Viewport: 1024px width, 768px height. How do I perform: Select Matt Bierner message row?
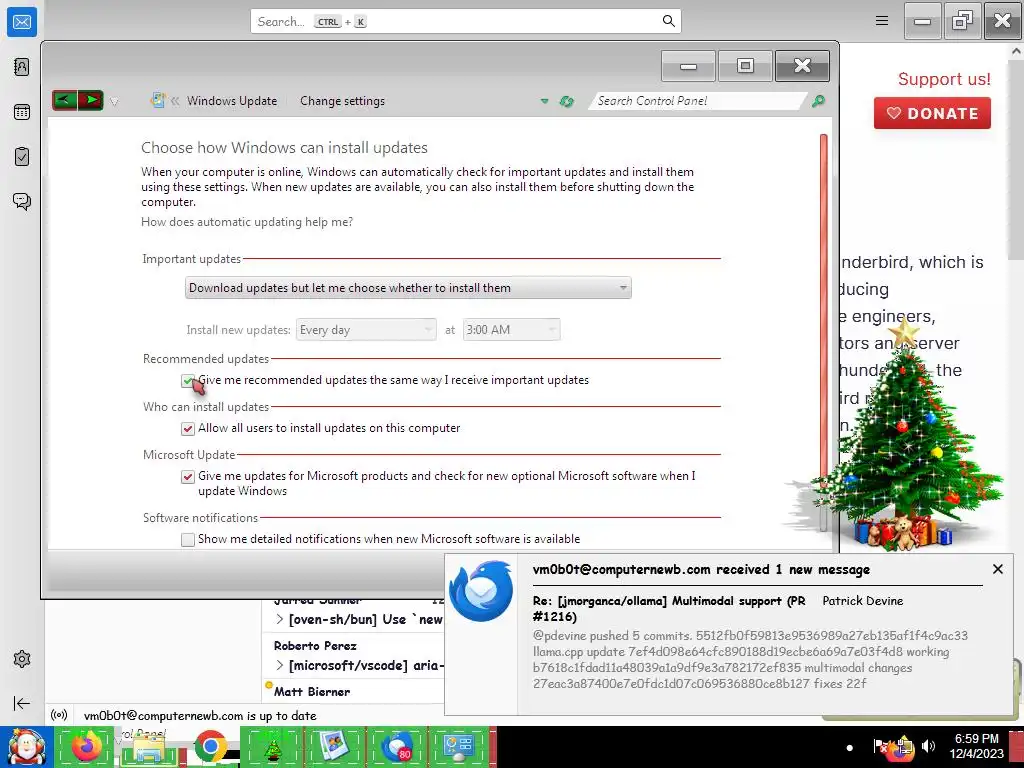[x=353, y=692]
